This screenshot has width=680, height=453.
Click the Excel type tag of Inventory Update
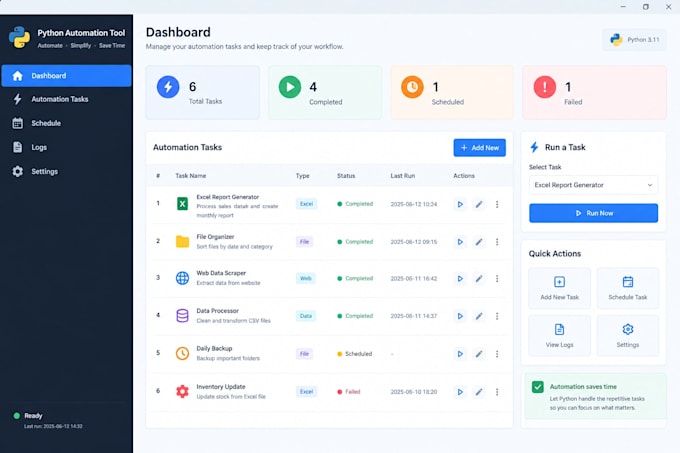click(x=306, y=392)
